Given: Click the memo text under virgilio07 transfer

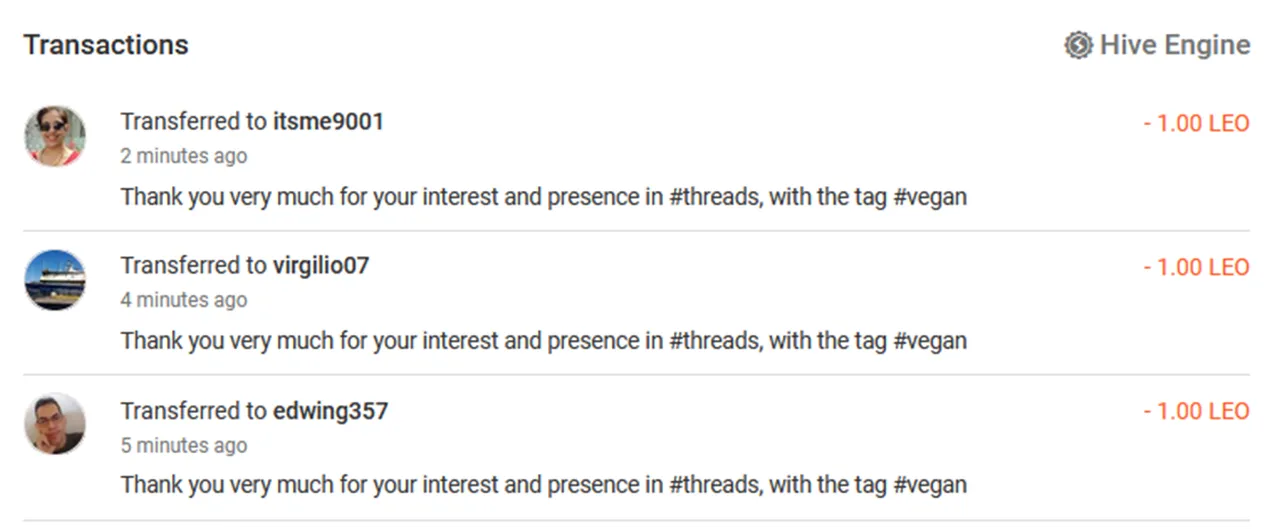Looking at the screenshot, I should [x=543, y=341].
